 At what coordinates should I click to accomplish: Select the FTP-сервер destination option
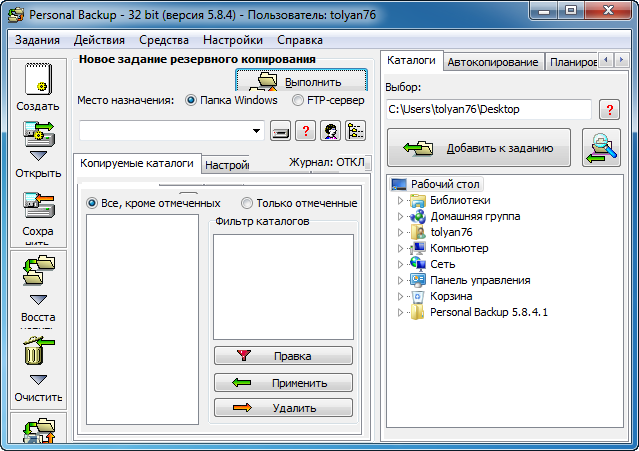point(298,100)
